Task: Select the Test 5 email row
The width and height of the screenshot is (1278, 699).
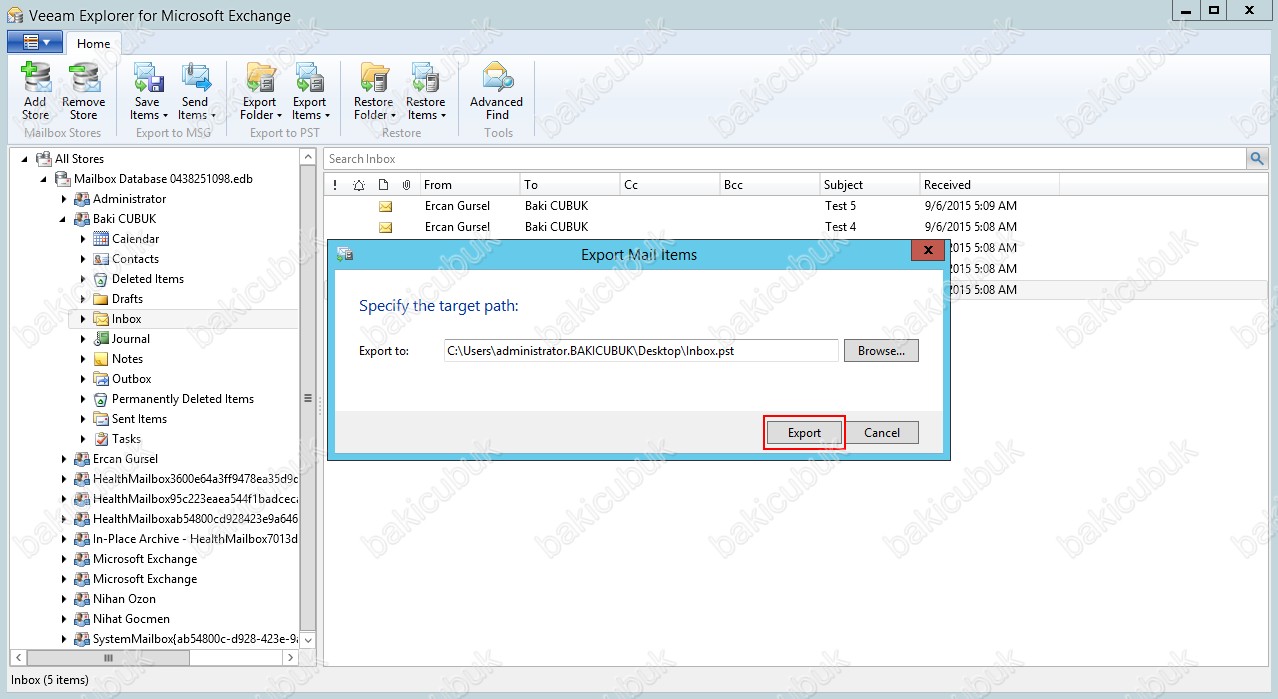Action: tap(795, 206)
